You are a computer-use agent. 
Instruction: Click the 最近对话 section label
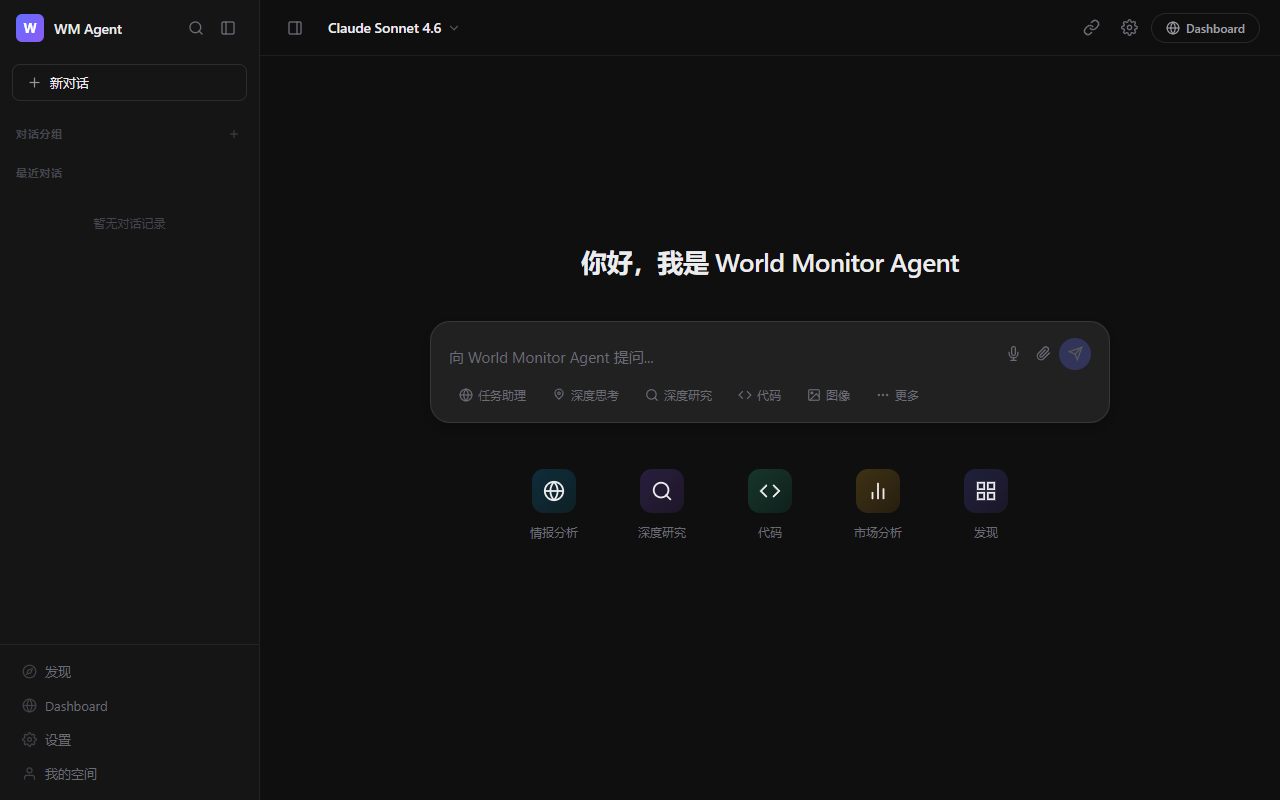coord(39,173)
